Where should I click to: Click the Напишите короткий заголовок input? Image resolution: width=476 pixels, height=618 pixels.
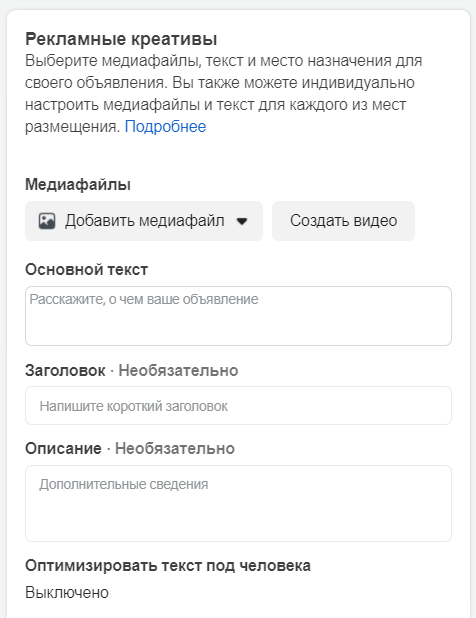[238, 406]
